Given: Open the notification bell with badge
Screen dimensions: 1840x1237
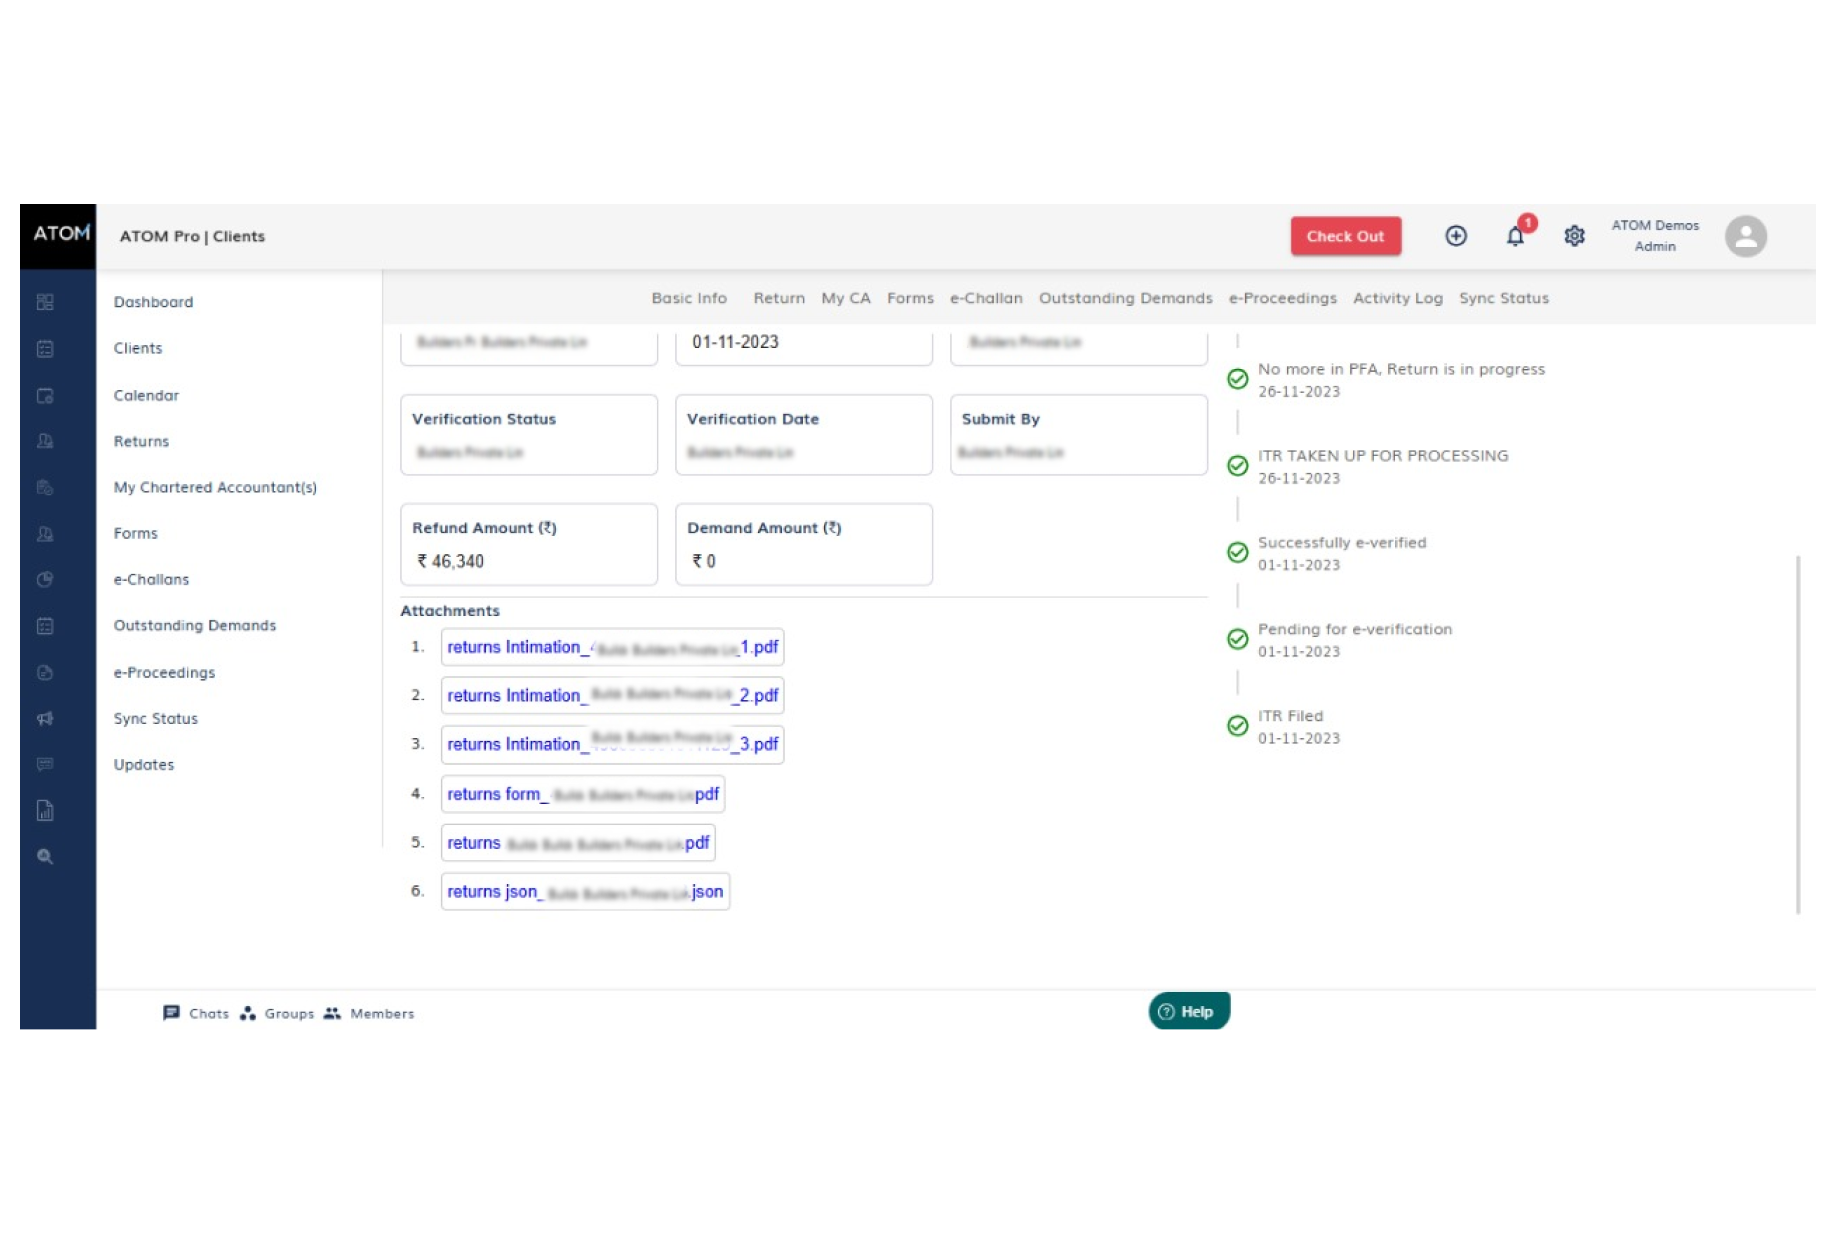Looking at the screenshot, I should 1515,236.
